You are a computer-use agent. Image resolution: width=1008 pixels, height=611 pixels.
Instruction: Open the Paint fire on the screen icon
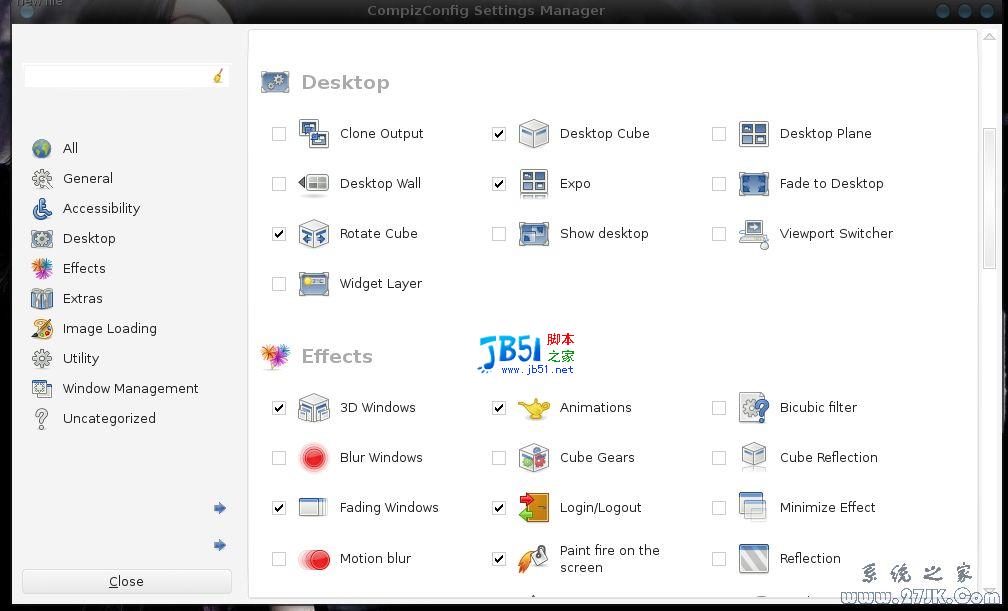pyautogui.click(x=534, y=558)
